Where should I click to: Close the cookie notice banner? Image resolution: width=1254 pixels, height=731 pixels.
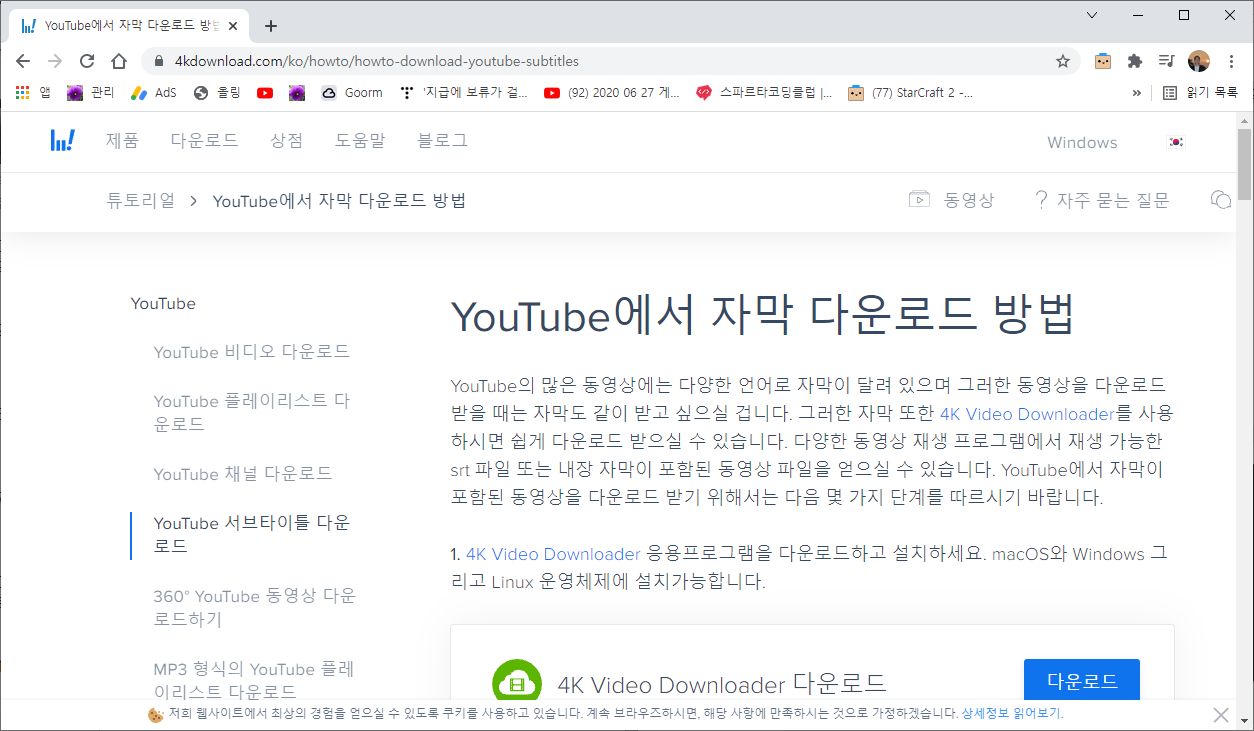(1221, 714)
